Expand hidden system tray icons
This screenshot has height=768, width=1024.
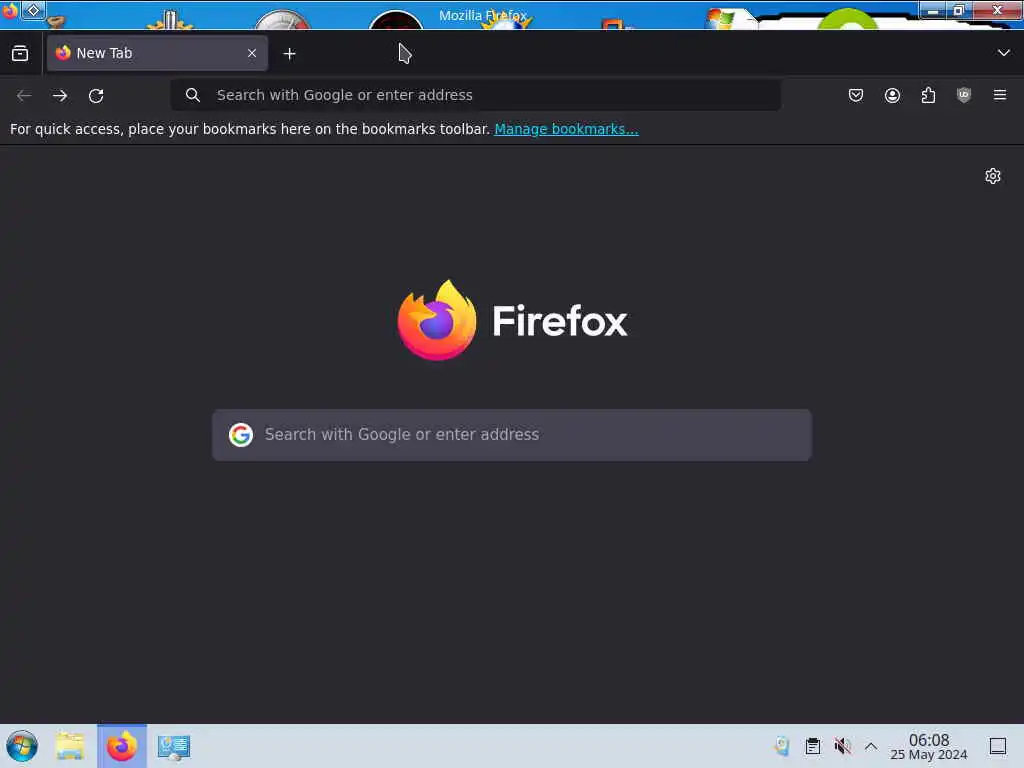pyautogui.click(x=871, y=746)
